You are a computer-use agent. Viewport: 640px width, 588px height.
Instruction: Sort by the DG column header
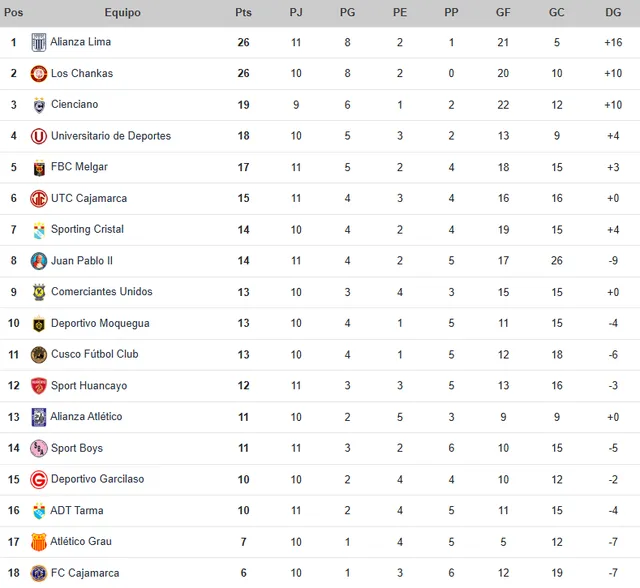(613, 13)
